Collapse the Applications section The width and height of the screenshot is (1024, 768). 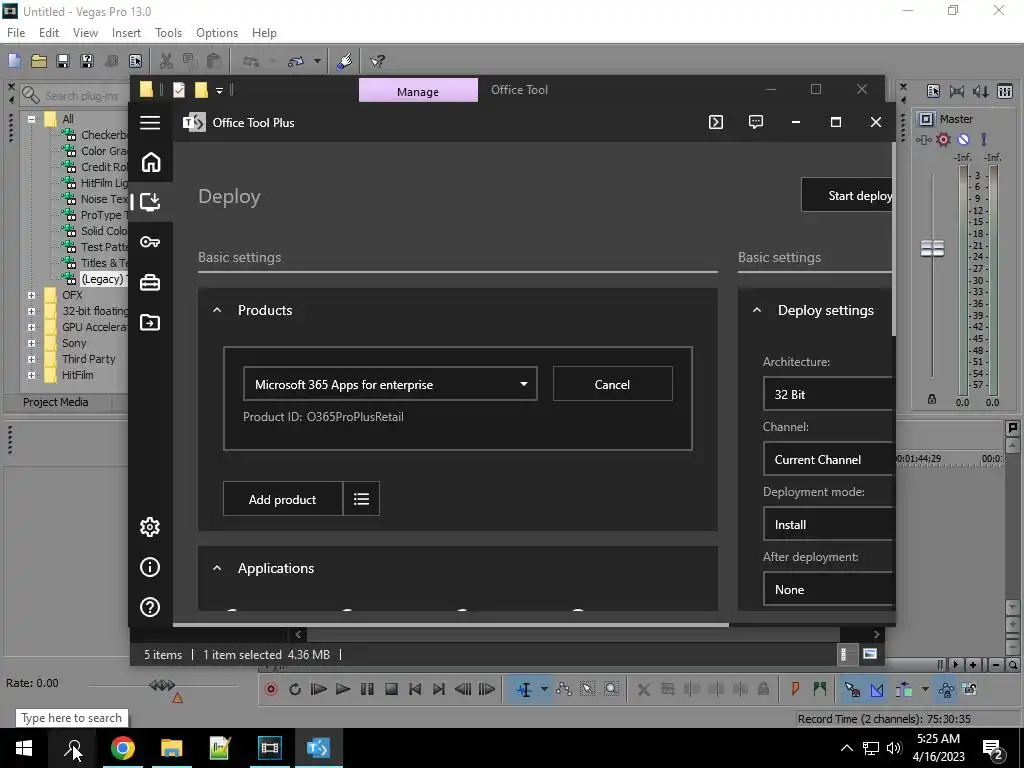[217, 568]
